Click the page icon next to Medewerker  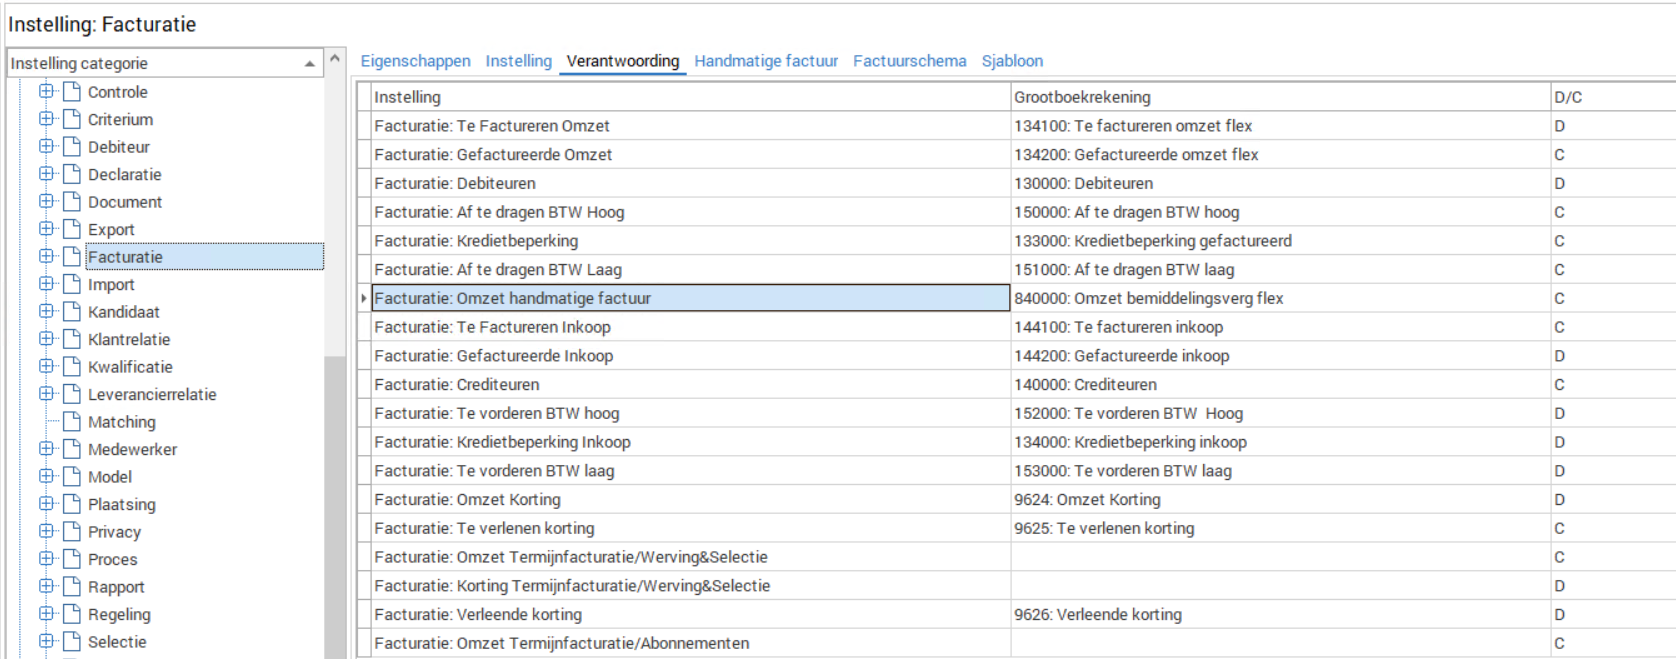coord(71,449)
